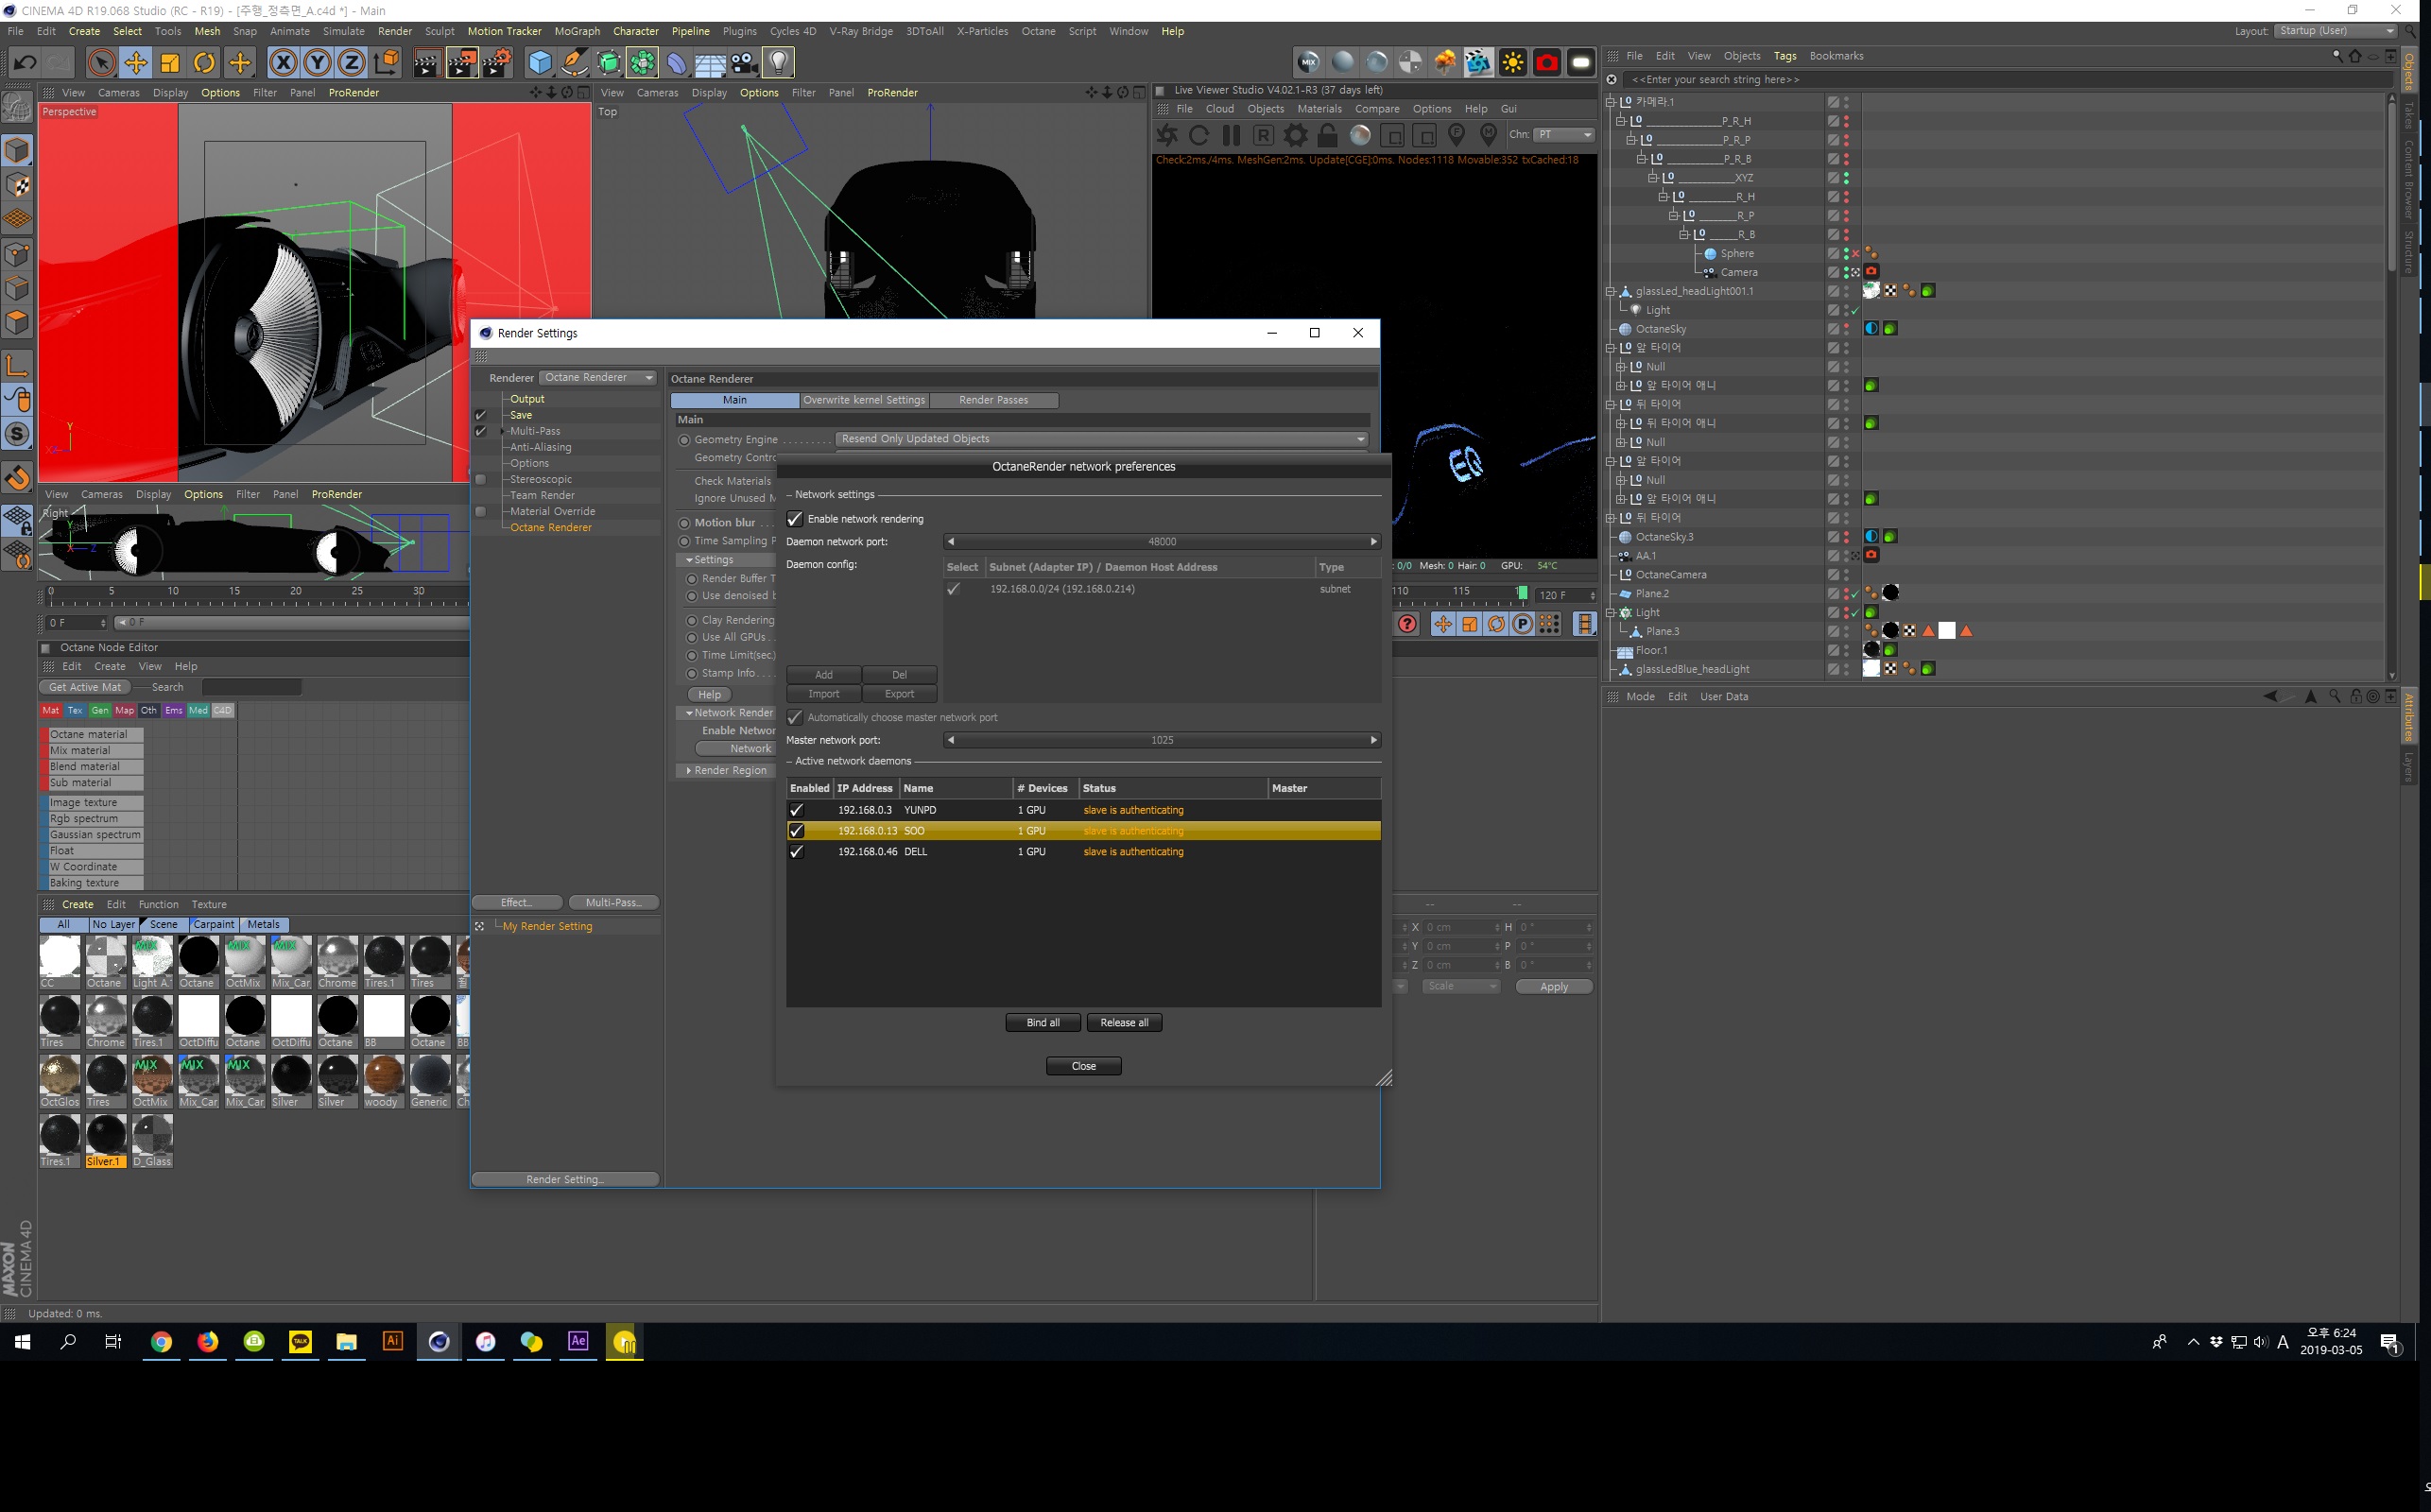Click the Undo arrow in the toolbar
The width and height of the screenshot is (2431, 1512).
click(25, 63)
